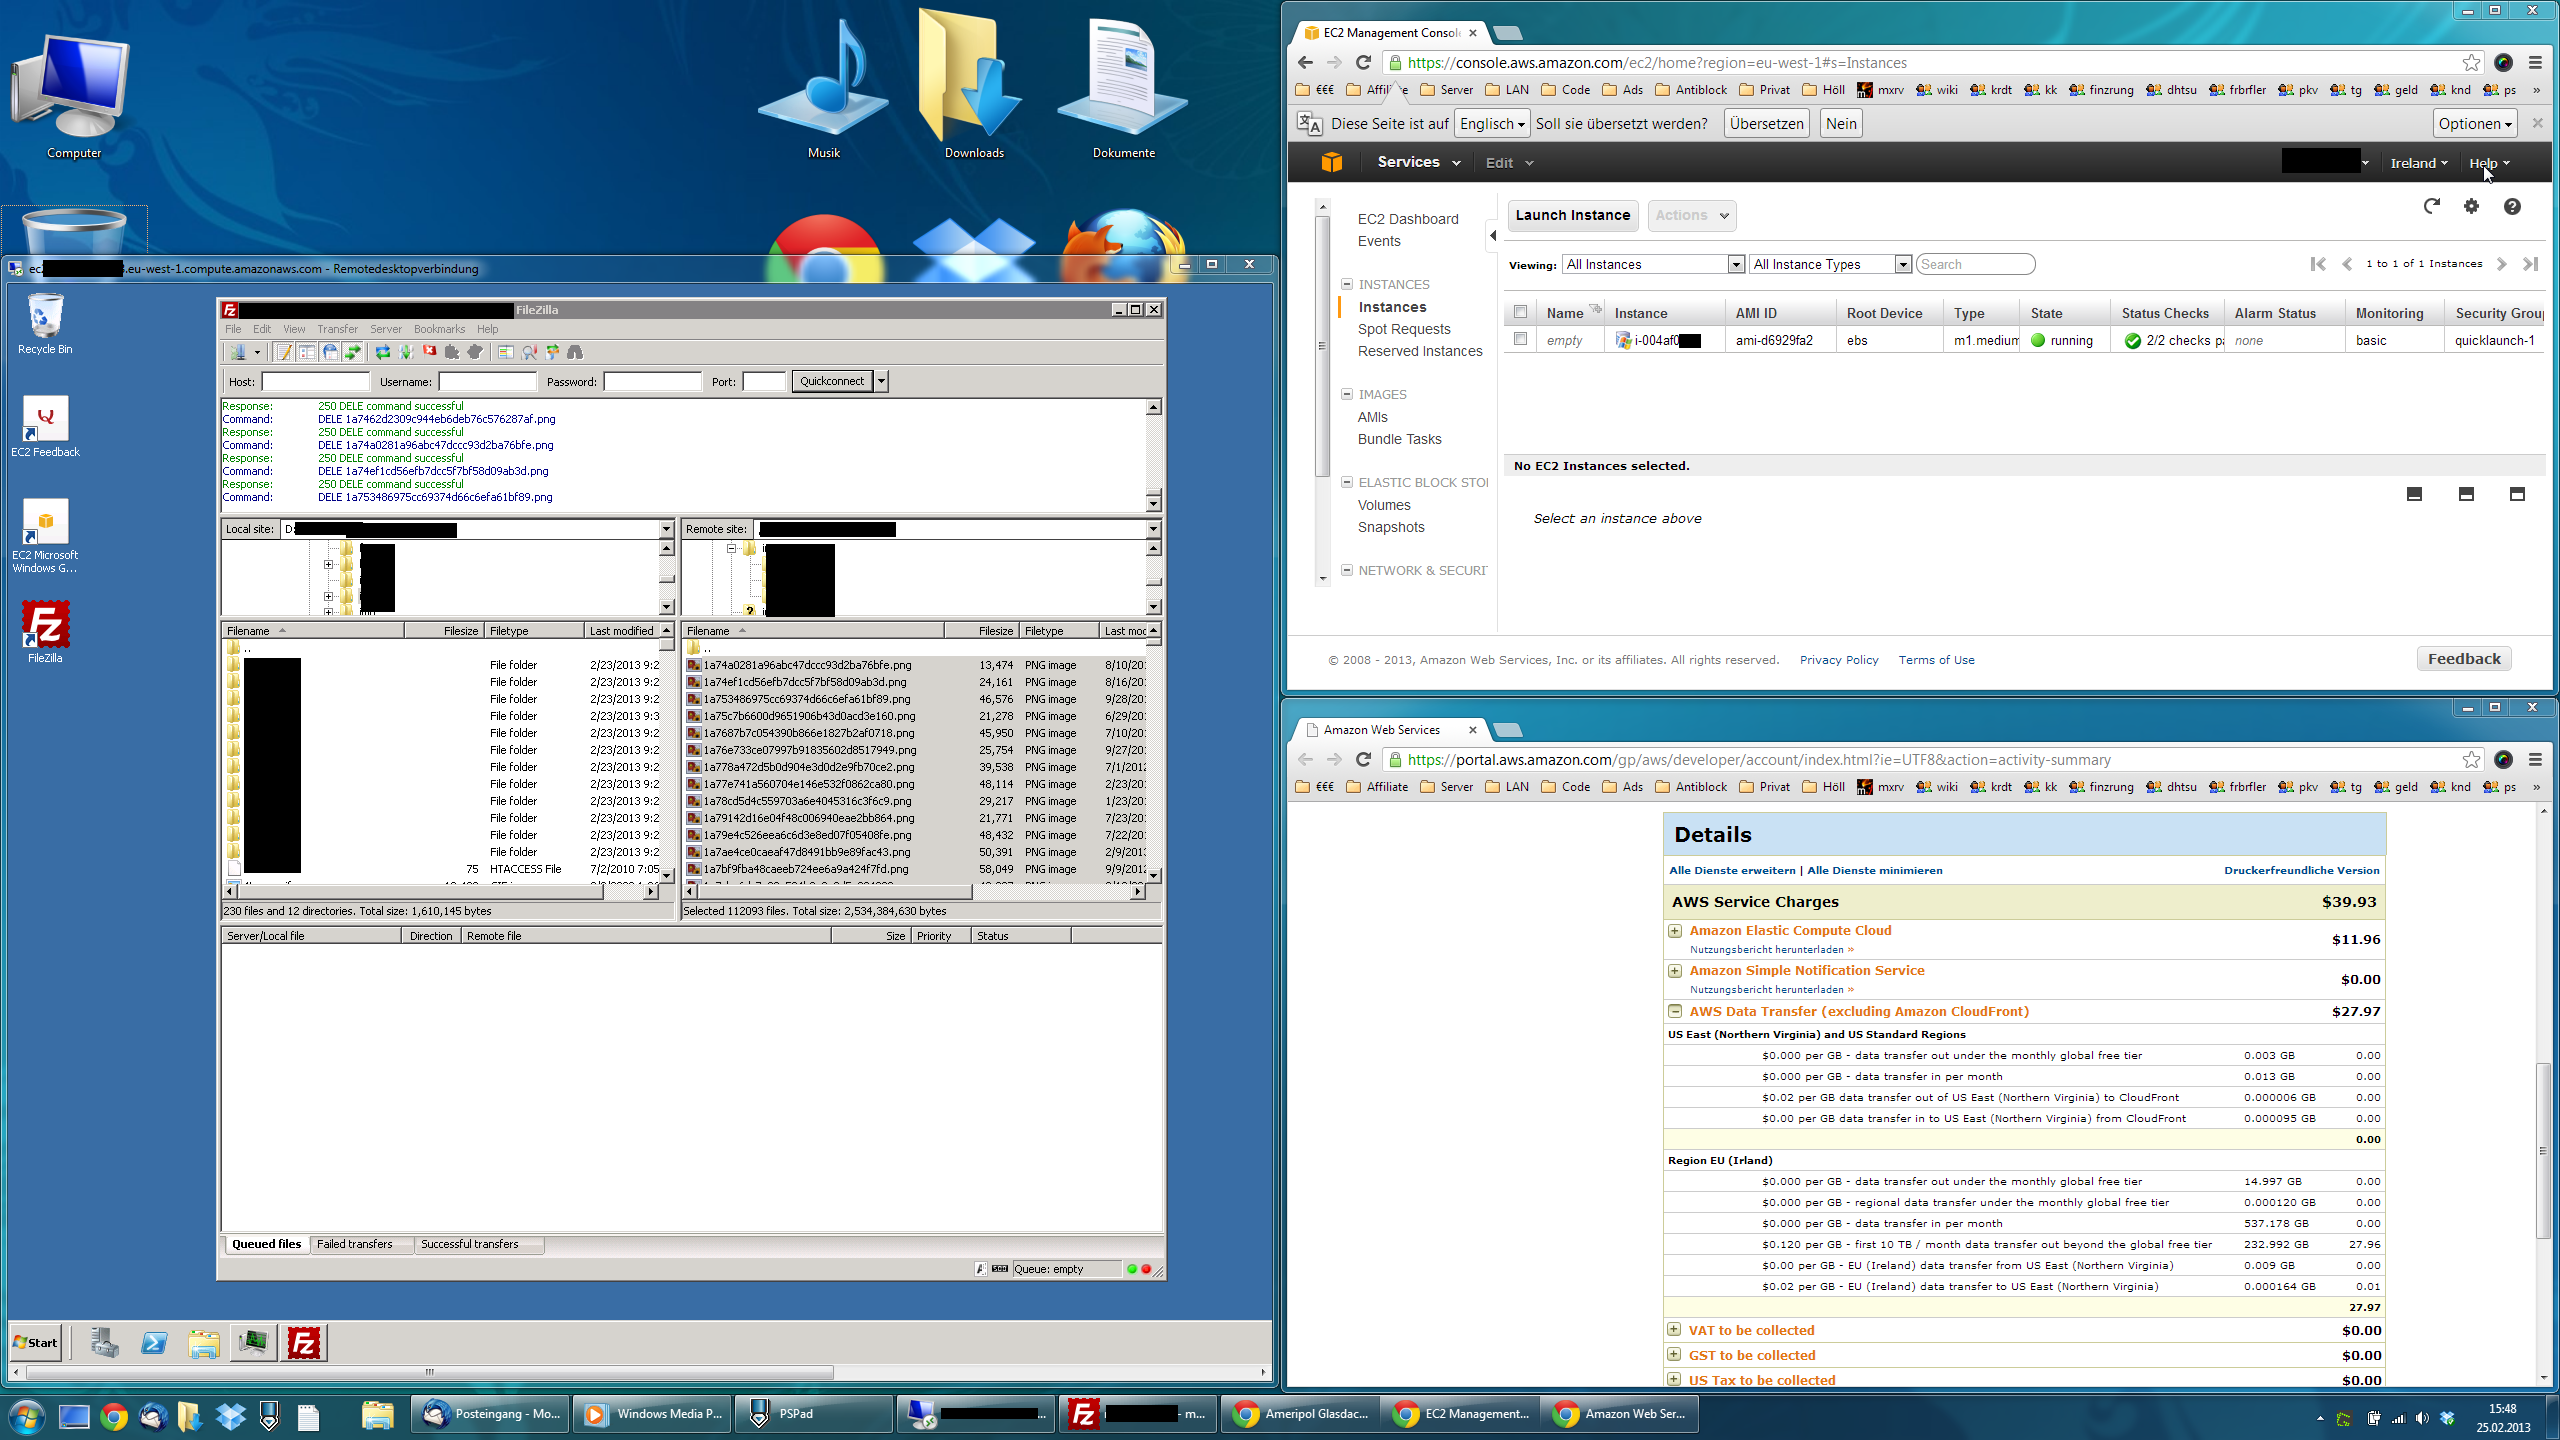Open Englisch language dropdown in translate bar
2560x1440 pixels.
pyautogui.click(x=1492, y=124)
